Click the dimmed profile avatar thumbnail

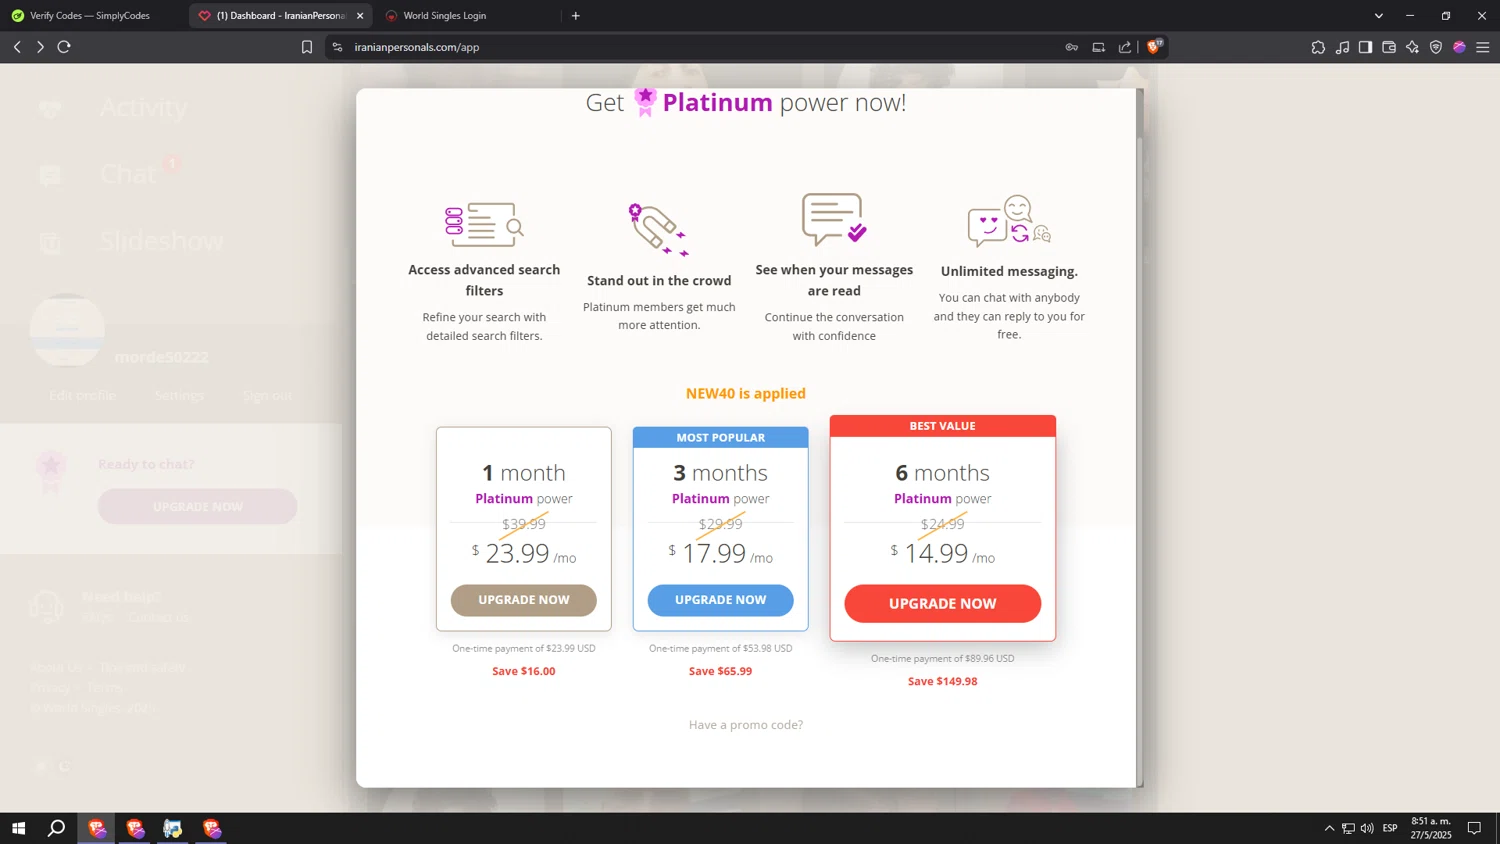(x=67, y=330)
